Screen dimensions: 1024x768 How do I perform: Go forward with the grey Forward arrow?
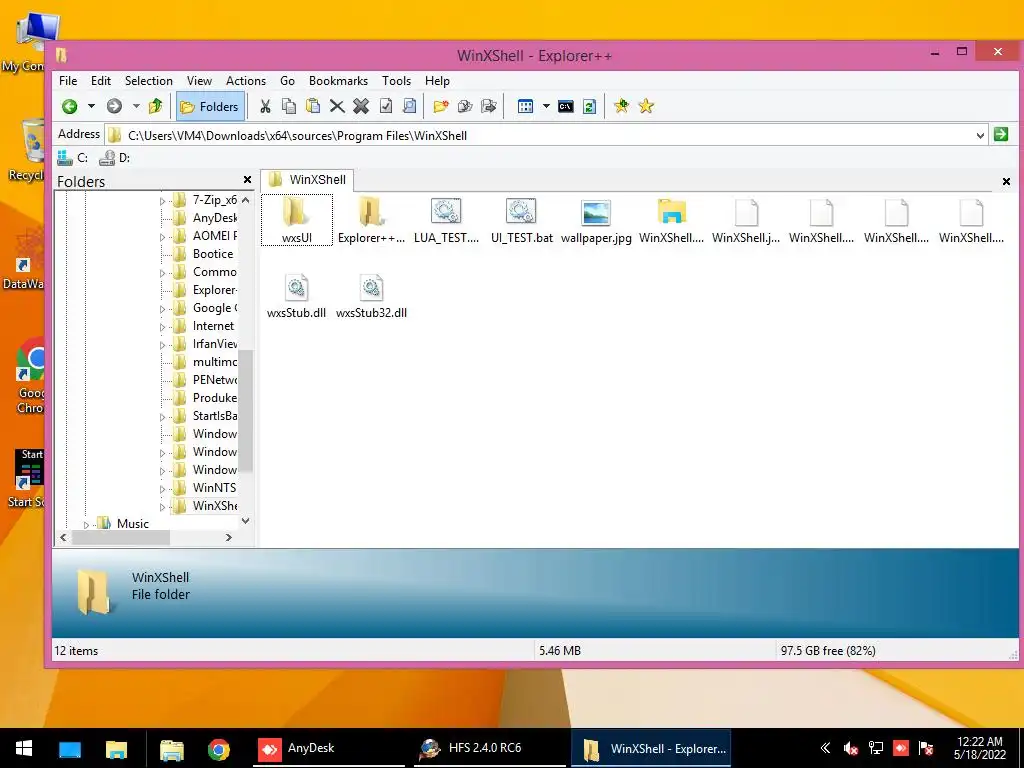coord(114,106)
